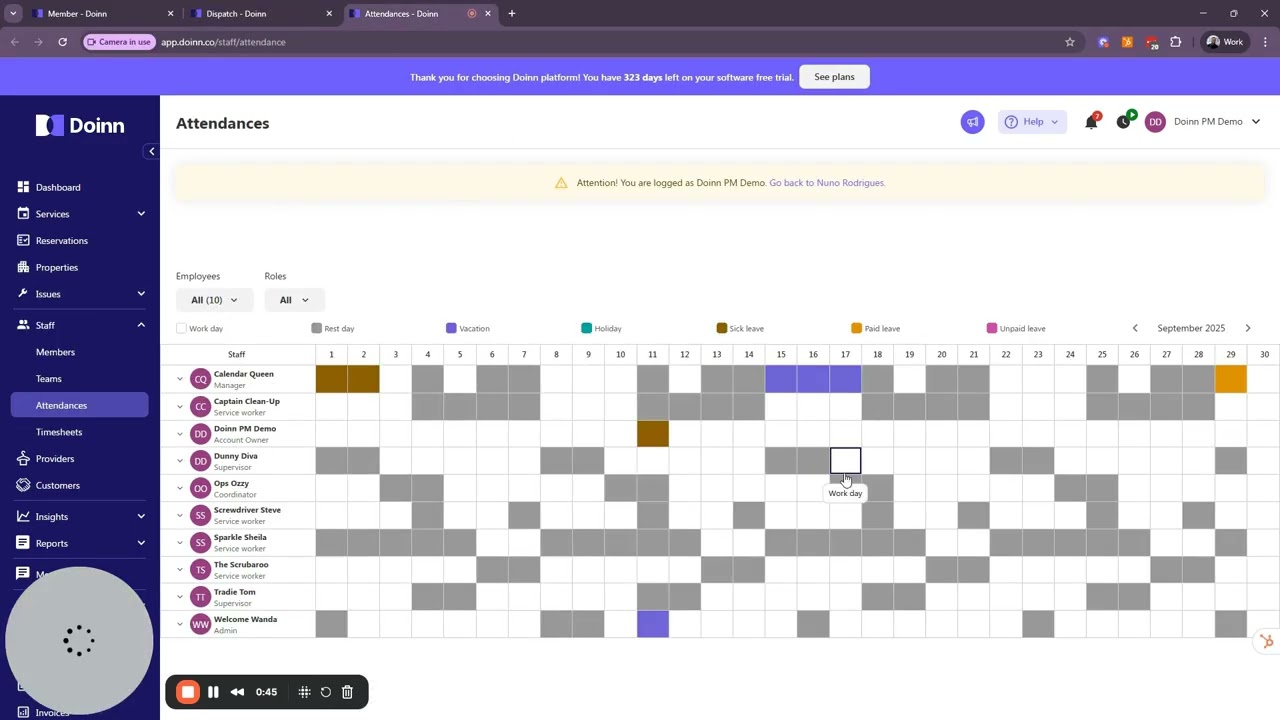1280x720 pixels.
Task: Reload the browser page
Action: [x=62, y=42]
